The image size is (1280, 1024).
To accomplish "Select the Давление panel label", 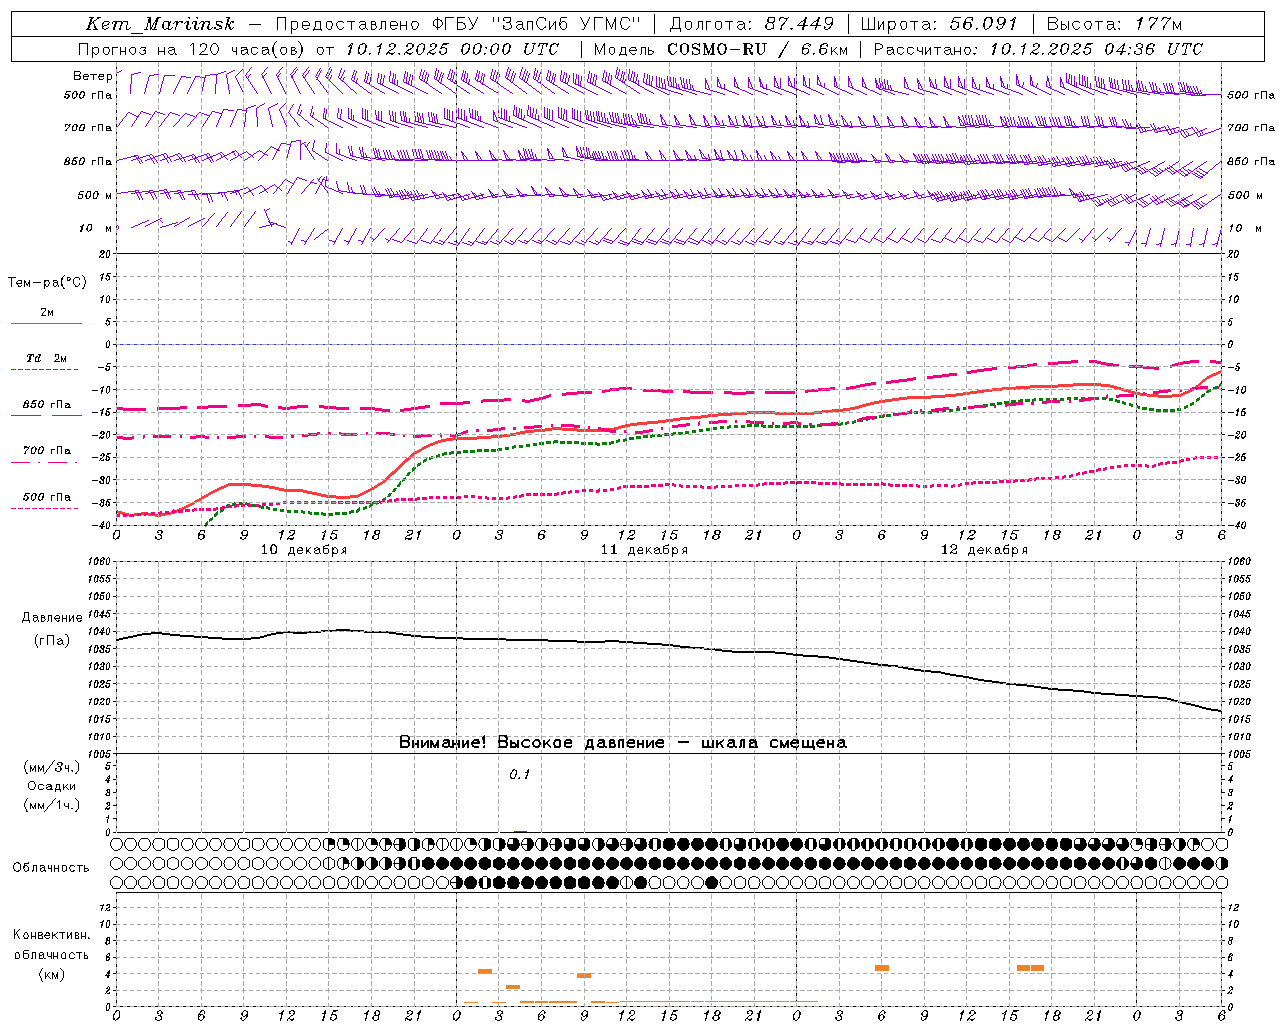I will tap(52, 618).
